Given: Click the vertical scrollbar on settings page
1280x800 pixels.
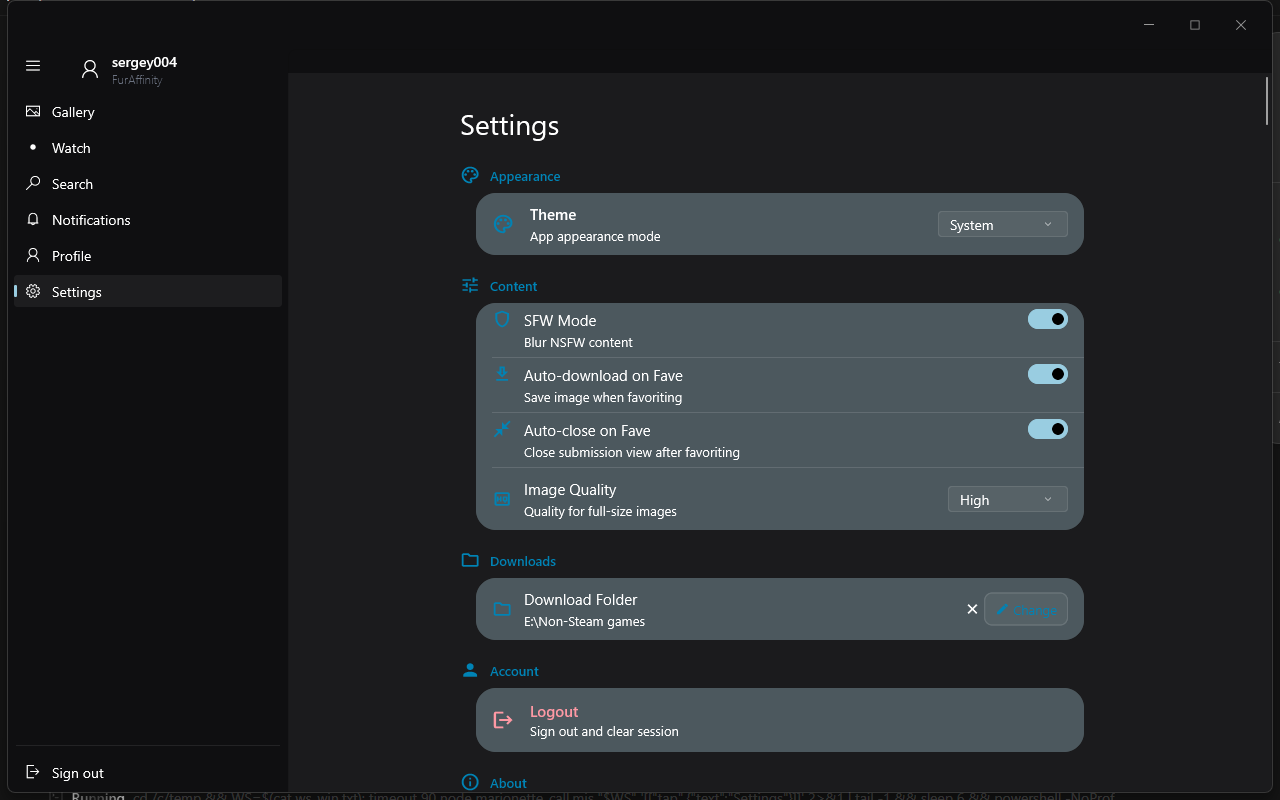Looking at the screenshot, I should pyautogui.click(x=1267, y=100).
